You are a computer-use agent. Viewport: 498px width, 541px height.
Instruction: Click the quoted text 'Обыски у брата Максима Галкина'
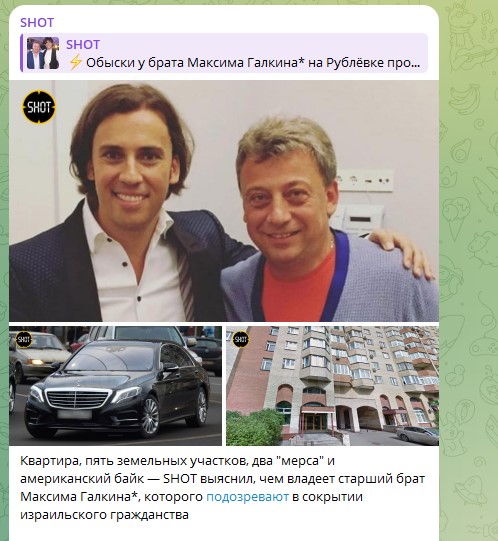pos(195,63)
